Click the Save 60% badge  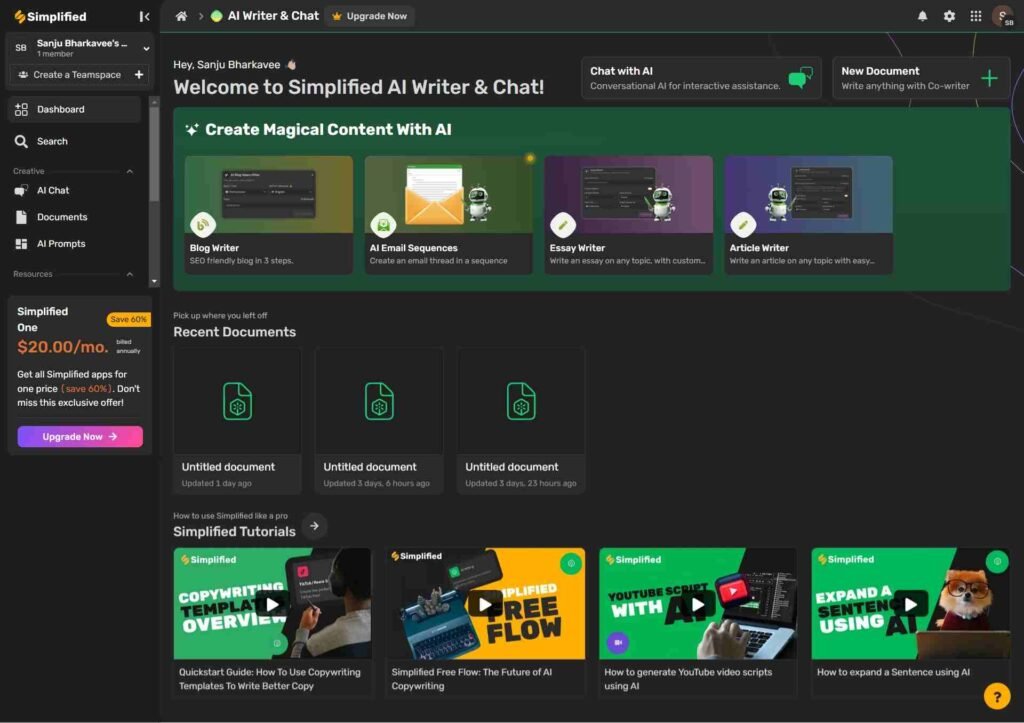pyautogui.click(x=129, y=319)
